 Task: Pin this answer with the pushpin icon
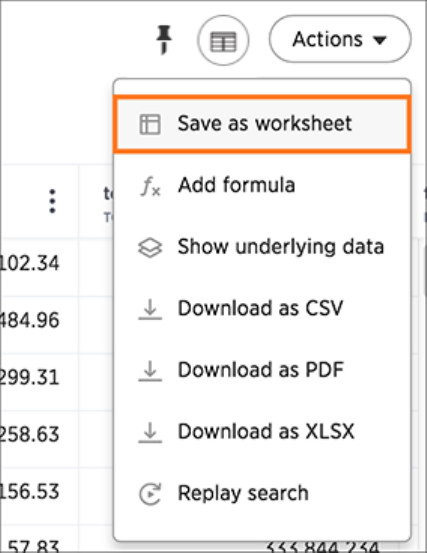pyautogui.click(x=164, y=40)
